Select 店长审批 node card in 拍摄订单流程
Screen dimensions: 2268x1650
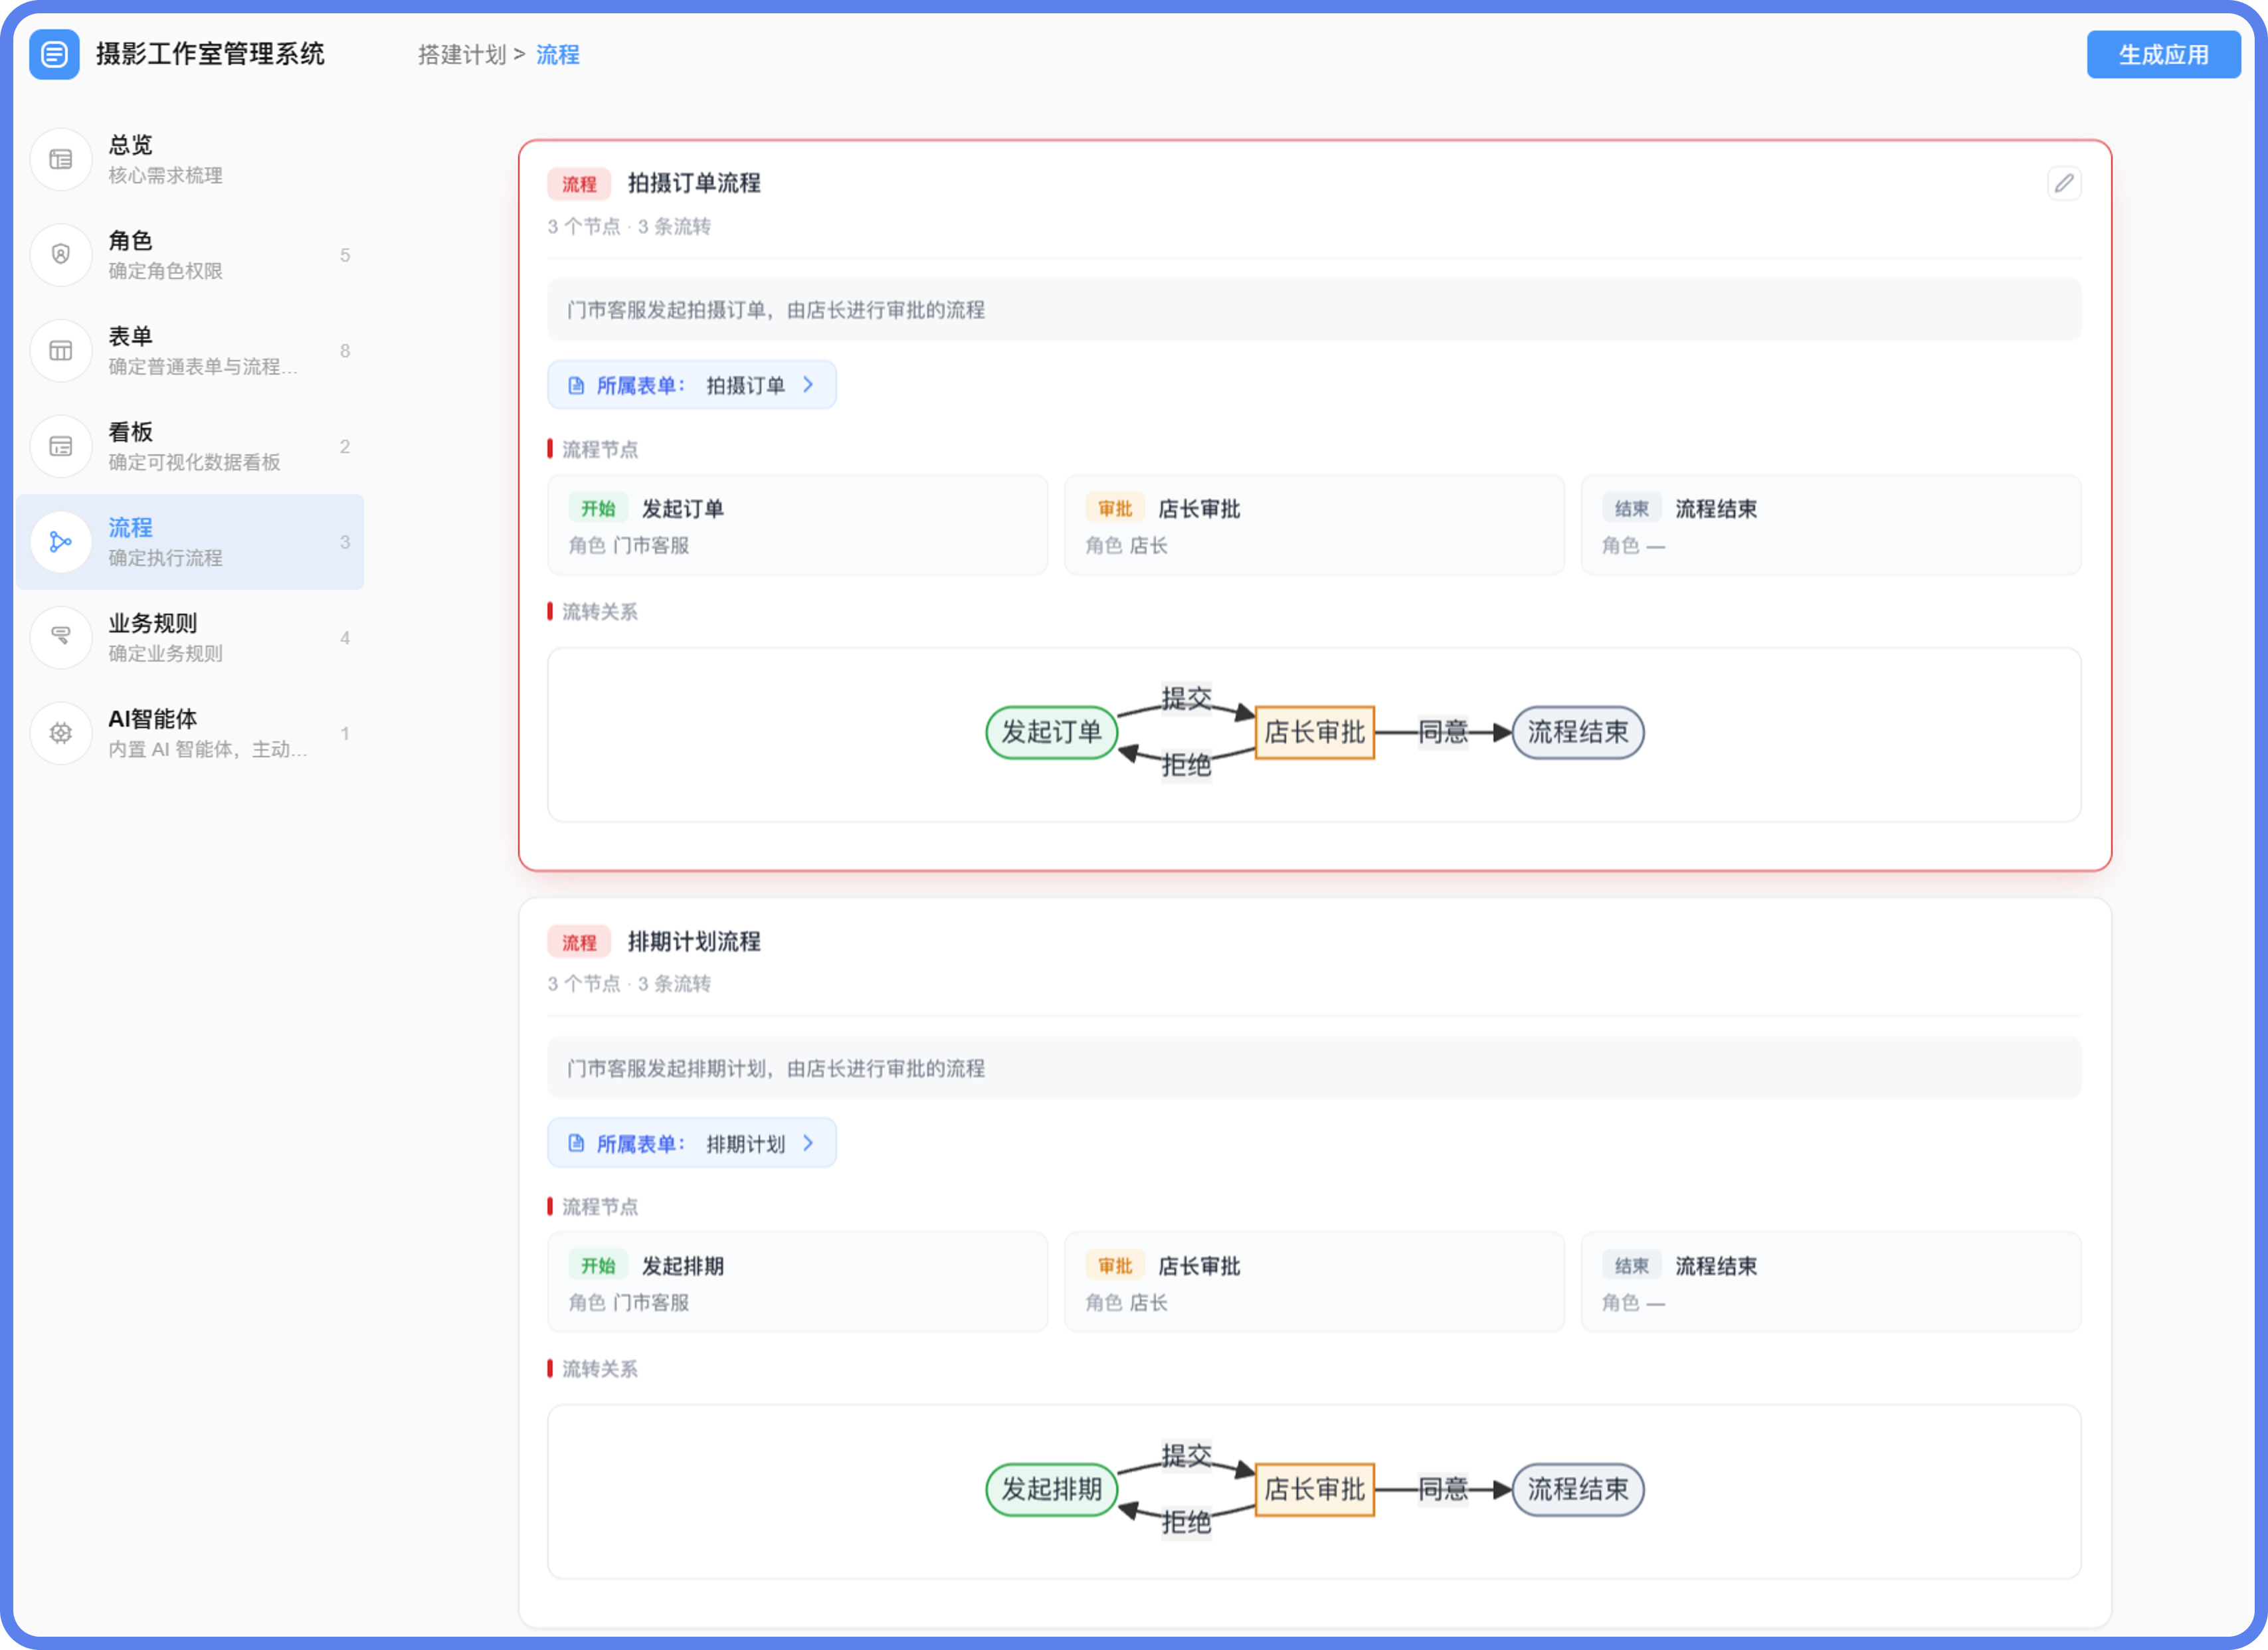click(1314, 525)
